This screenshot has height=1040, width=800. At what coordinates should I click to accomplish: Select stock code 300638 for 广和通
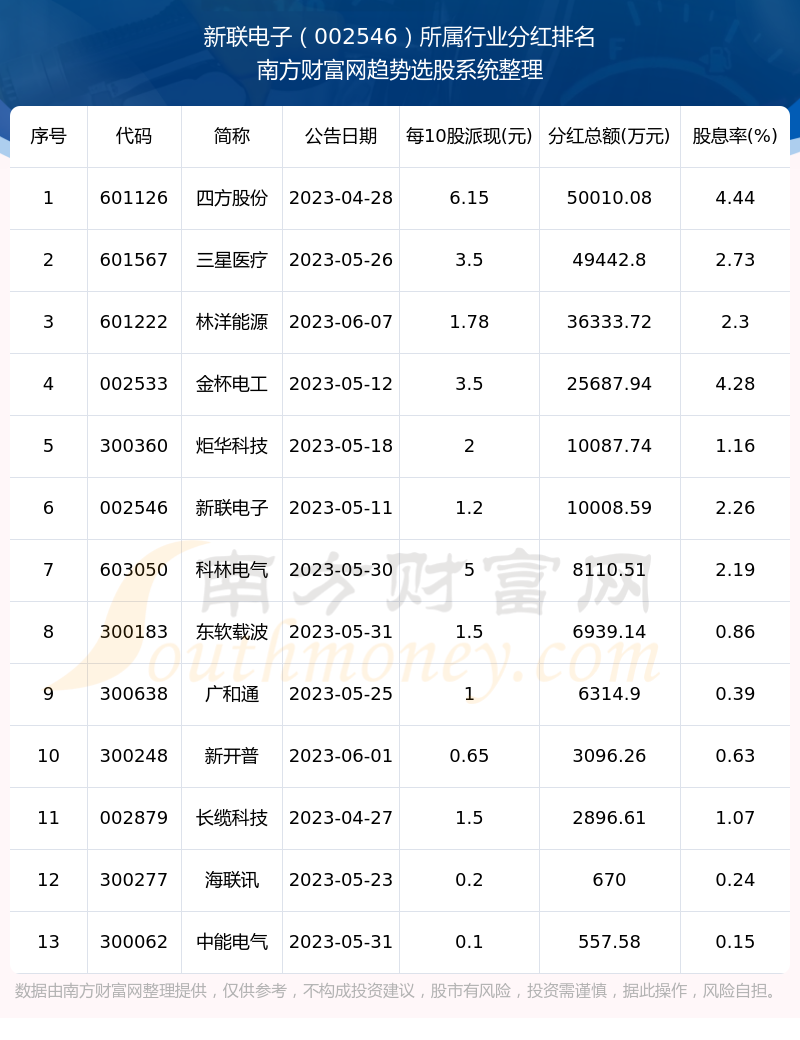[x=134, y=694]
